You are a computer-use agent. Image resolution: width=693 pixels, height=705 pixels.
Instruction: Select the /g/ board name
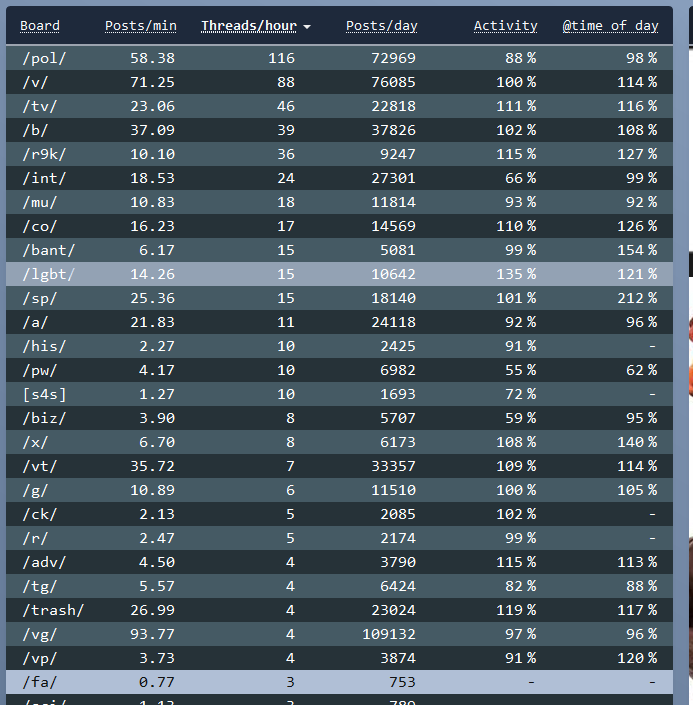click(x=35, y=490)
